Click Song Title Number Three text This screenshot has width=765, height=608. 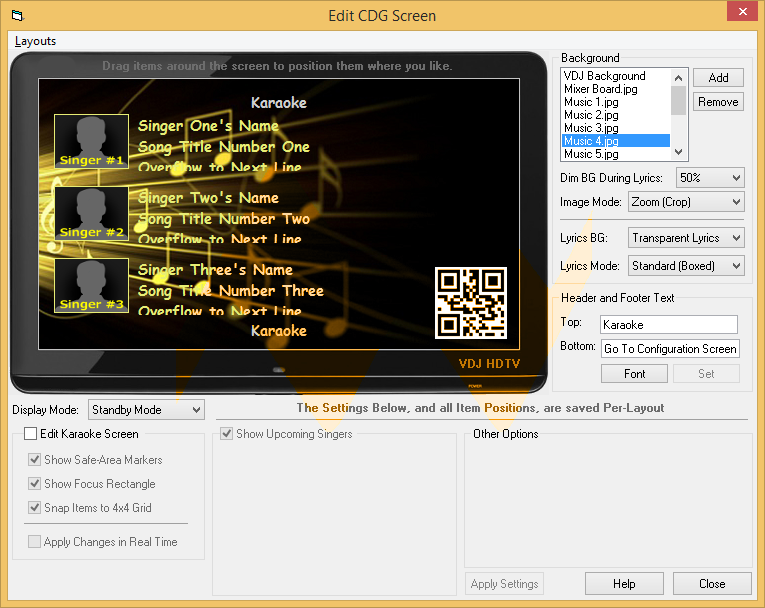(231, 291)
